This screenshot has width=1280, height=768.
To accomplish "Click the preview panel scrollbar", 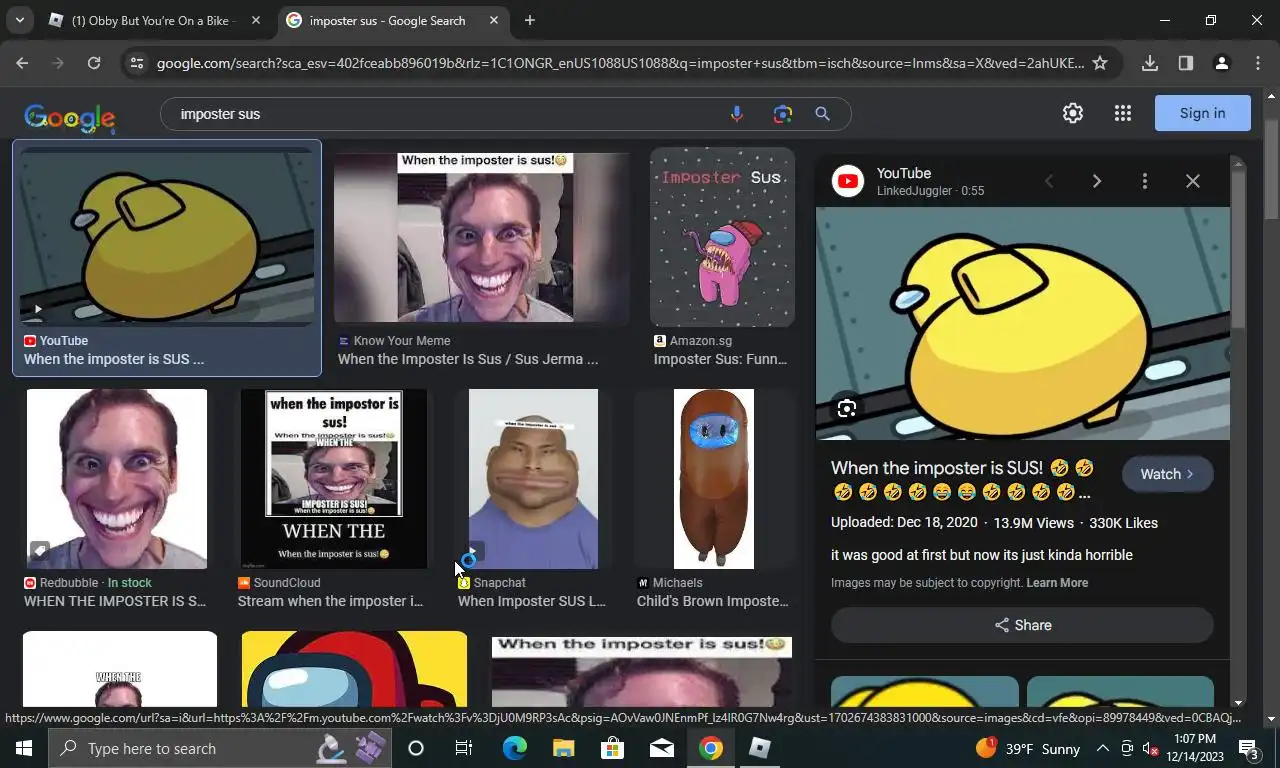I will [x=1238, y=249].
